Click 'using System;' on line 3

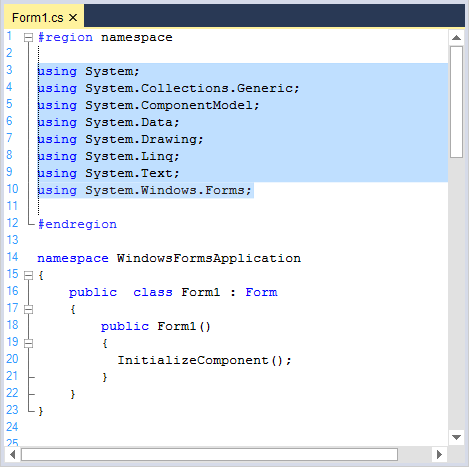point(88,71)
